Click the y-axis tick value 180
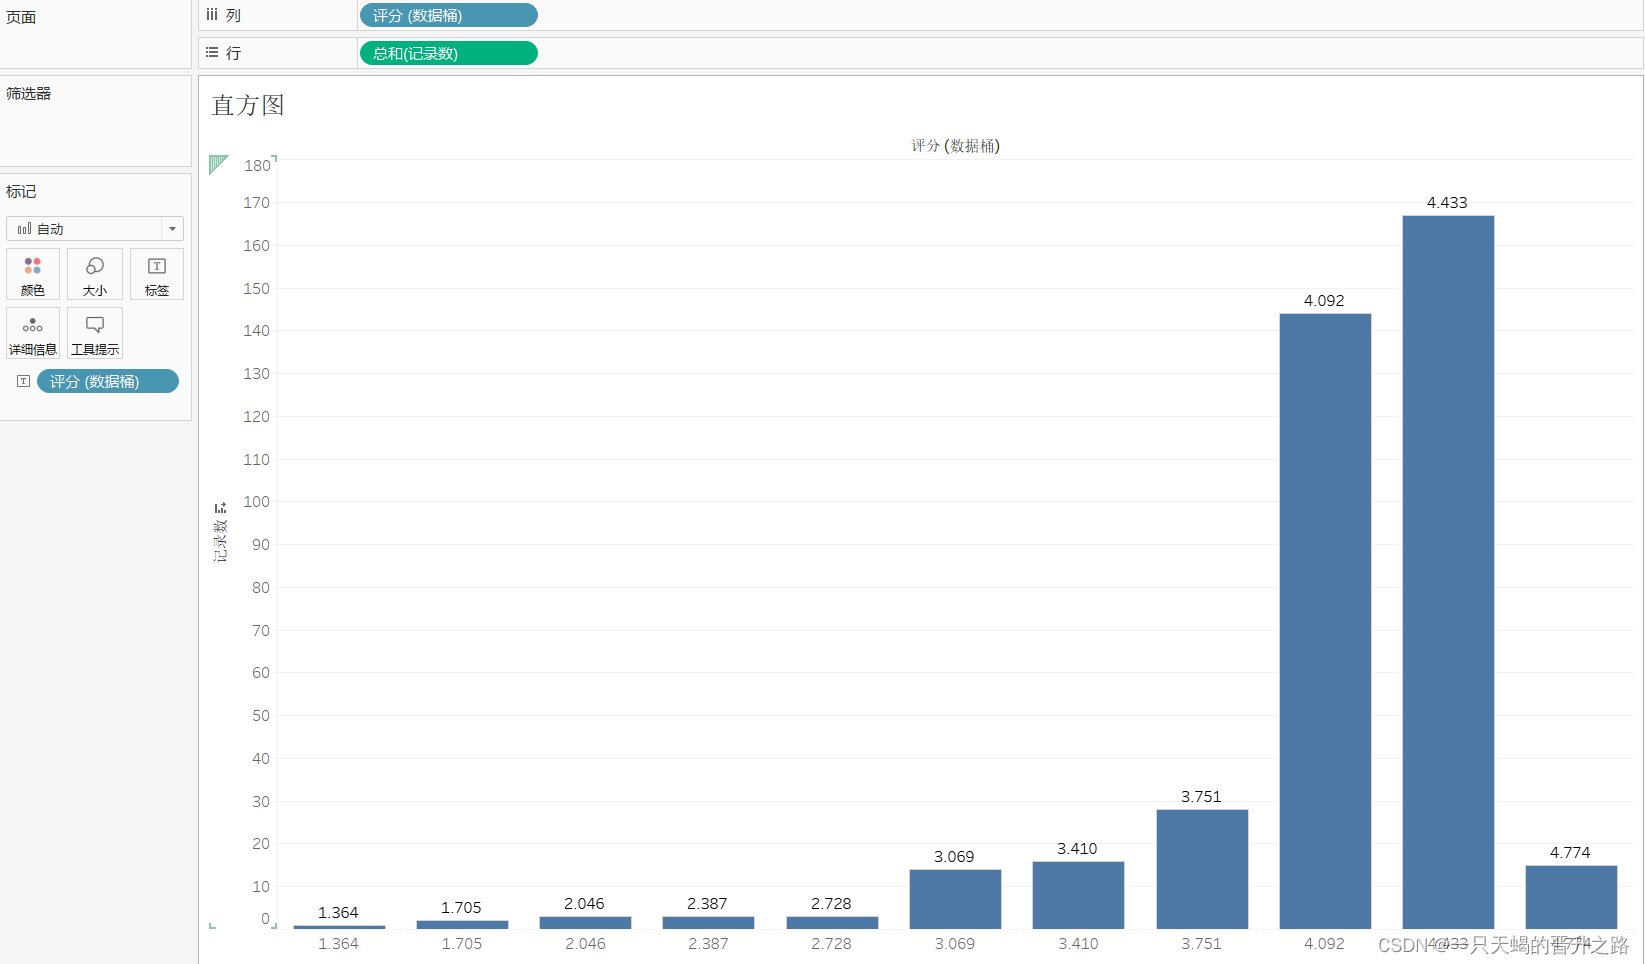The height and width of the screenshot is (964, 1645). coord(257,166)
